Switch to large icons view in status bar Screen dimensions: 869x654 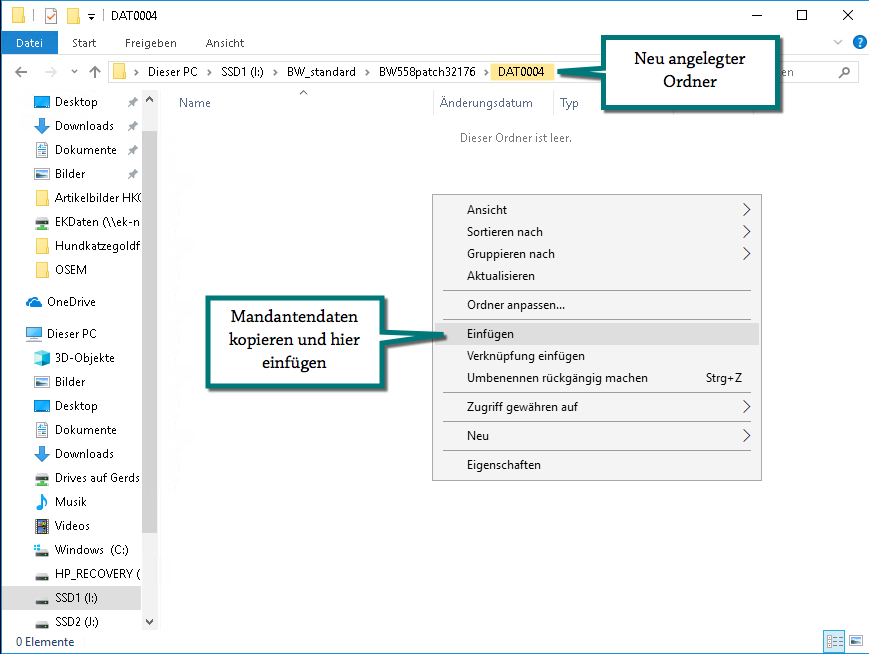[855, 641]
